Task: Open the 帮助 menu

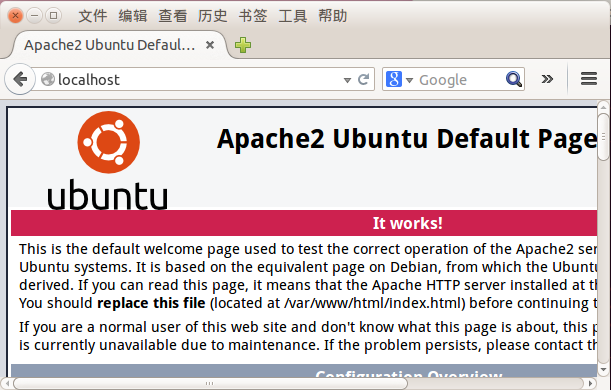Action: tap(332, 16)
